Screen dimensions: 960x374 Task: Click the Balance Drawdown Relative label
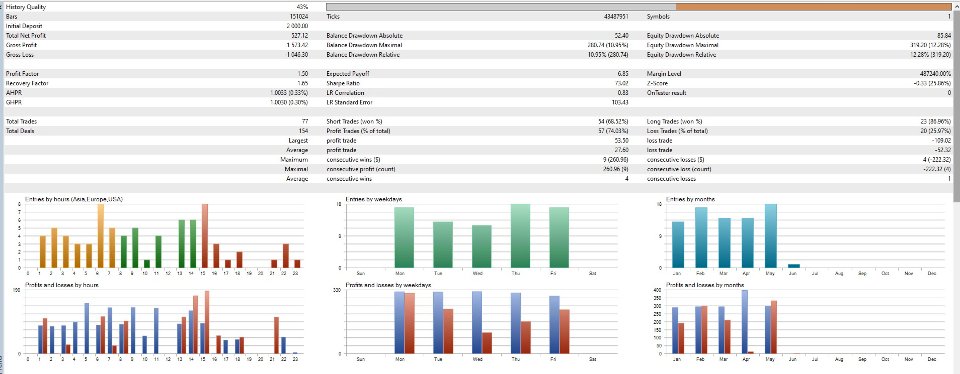[x=364, y=54]
